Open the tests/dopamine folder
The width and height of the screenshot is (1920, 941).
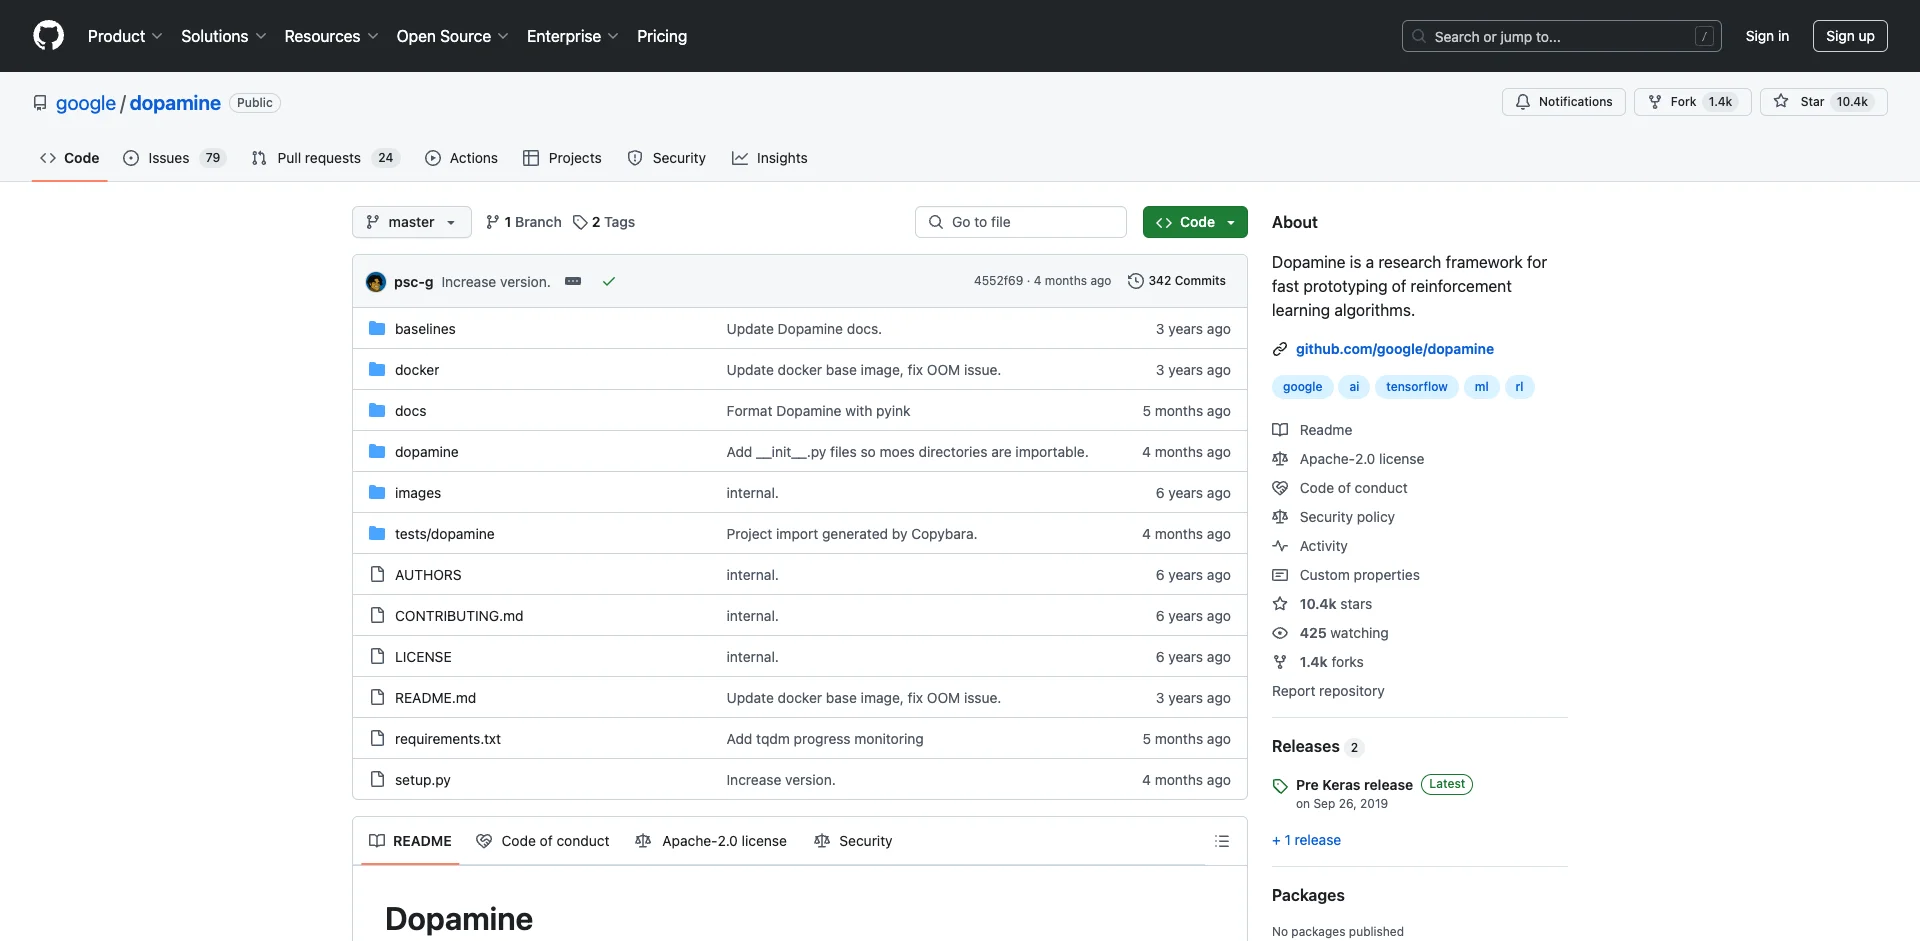pos(444,534)
